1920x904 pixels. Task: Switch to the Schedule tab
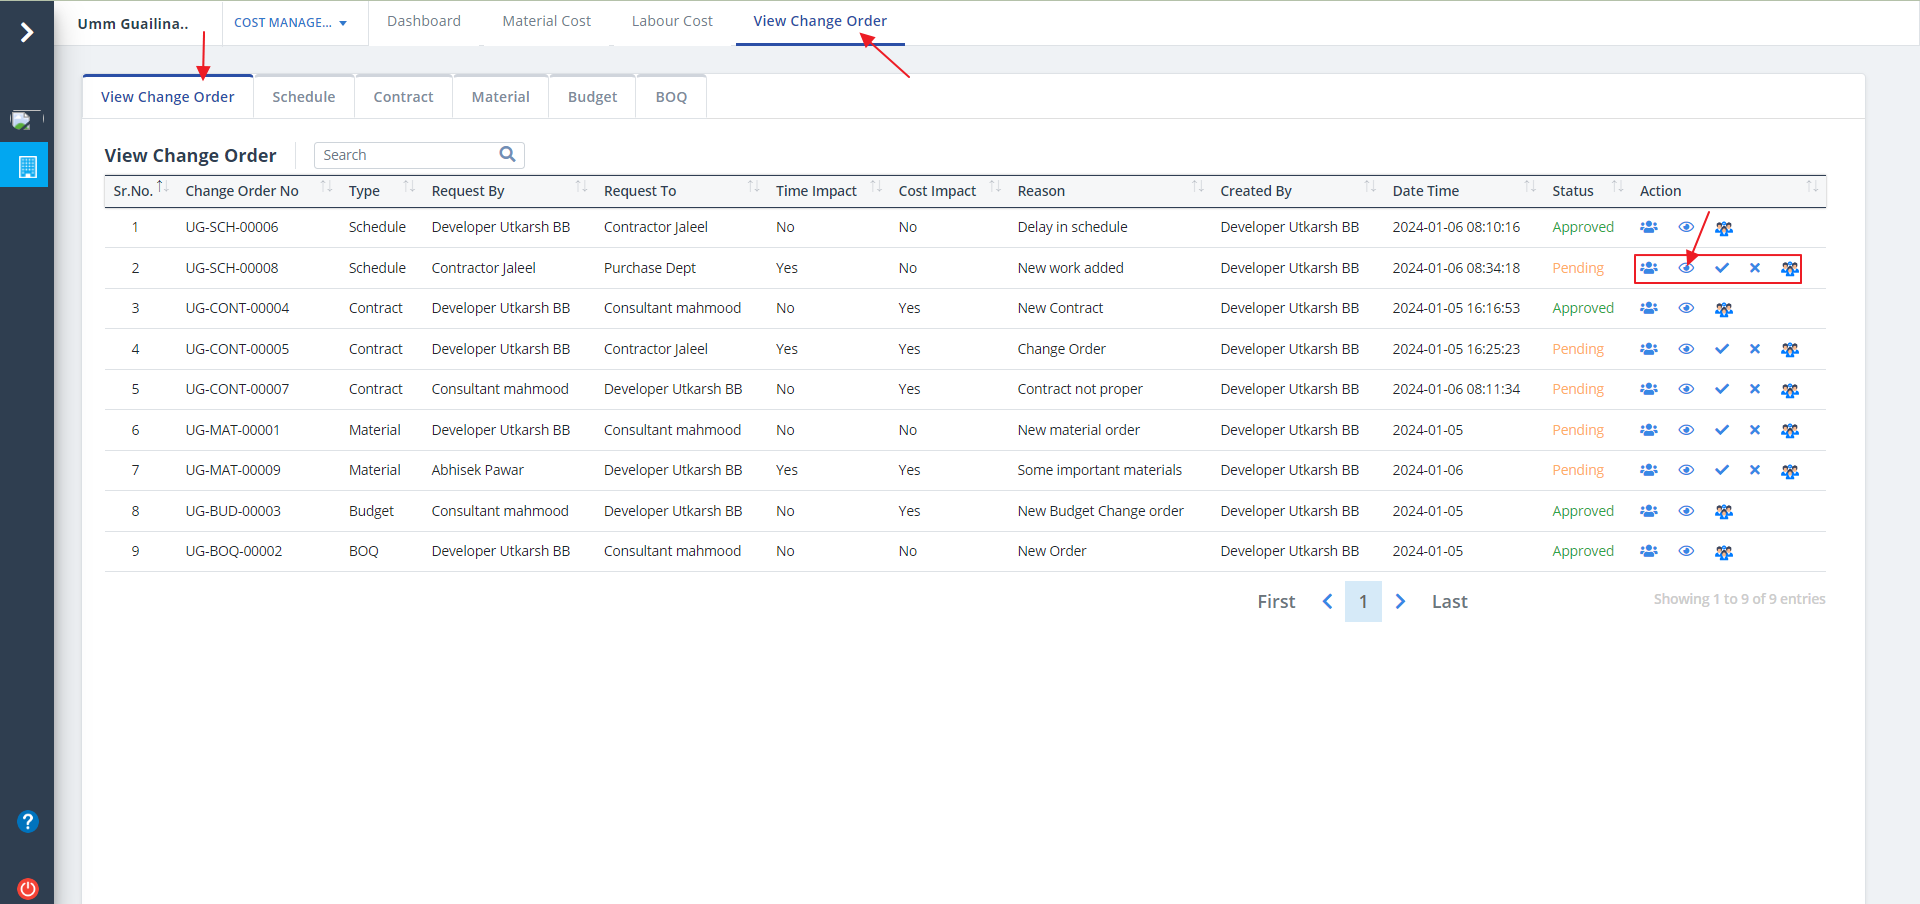tap(303, 97)
